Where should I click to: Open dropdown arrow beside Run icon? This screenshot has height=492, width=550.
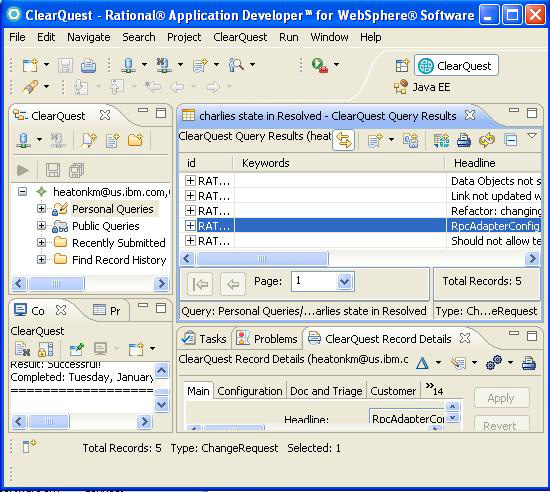coord(336,65)
